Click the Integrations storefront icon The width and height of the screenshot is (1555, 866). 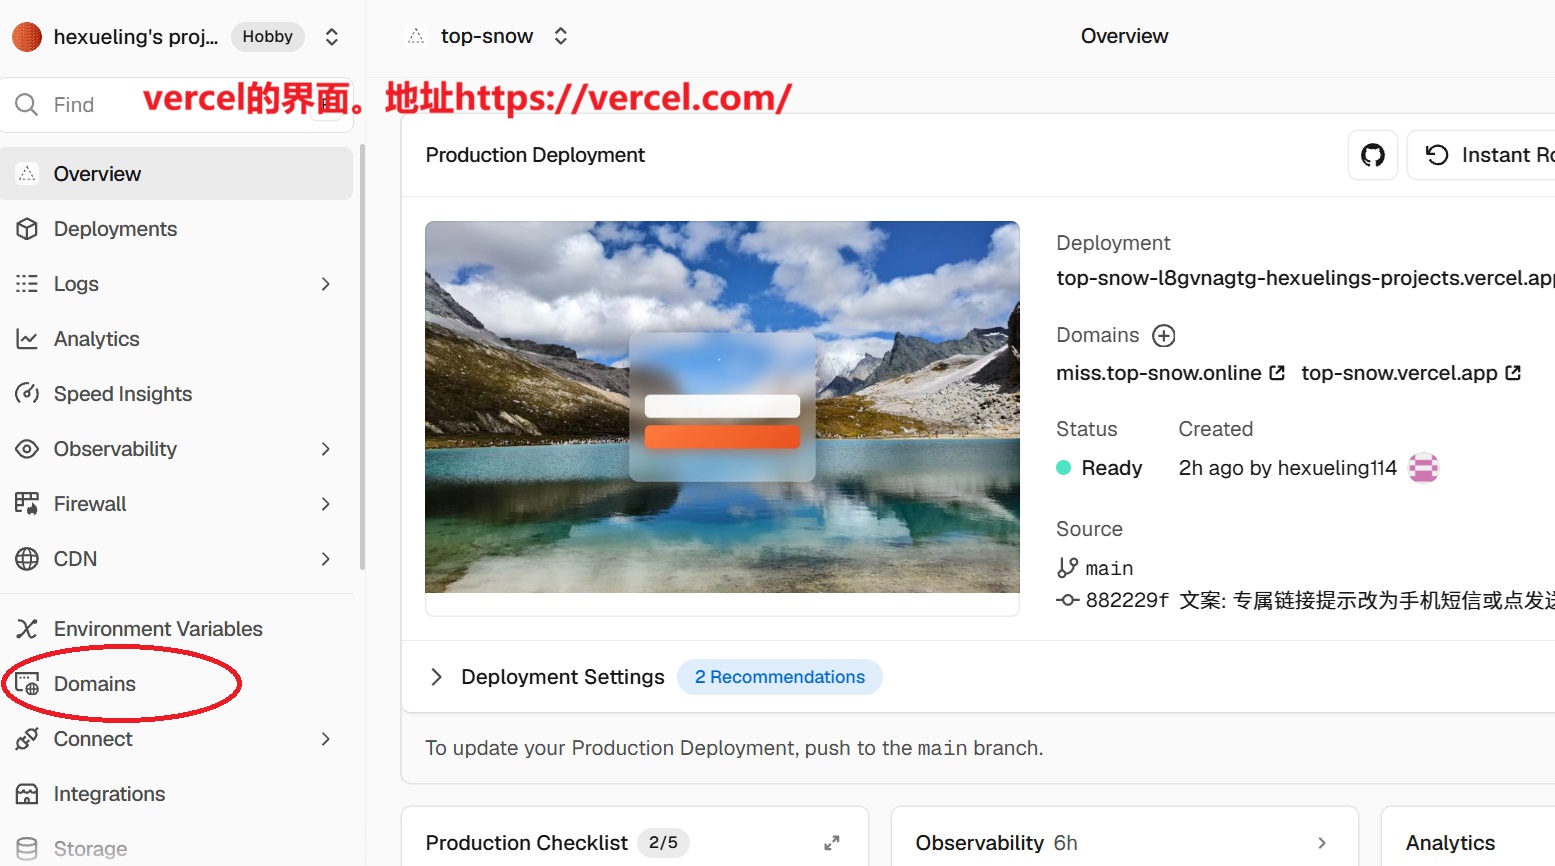click(27, 794)
